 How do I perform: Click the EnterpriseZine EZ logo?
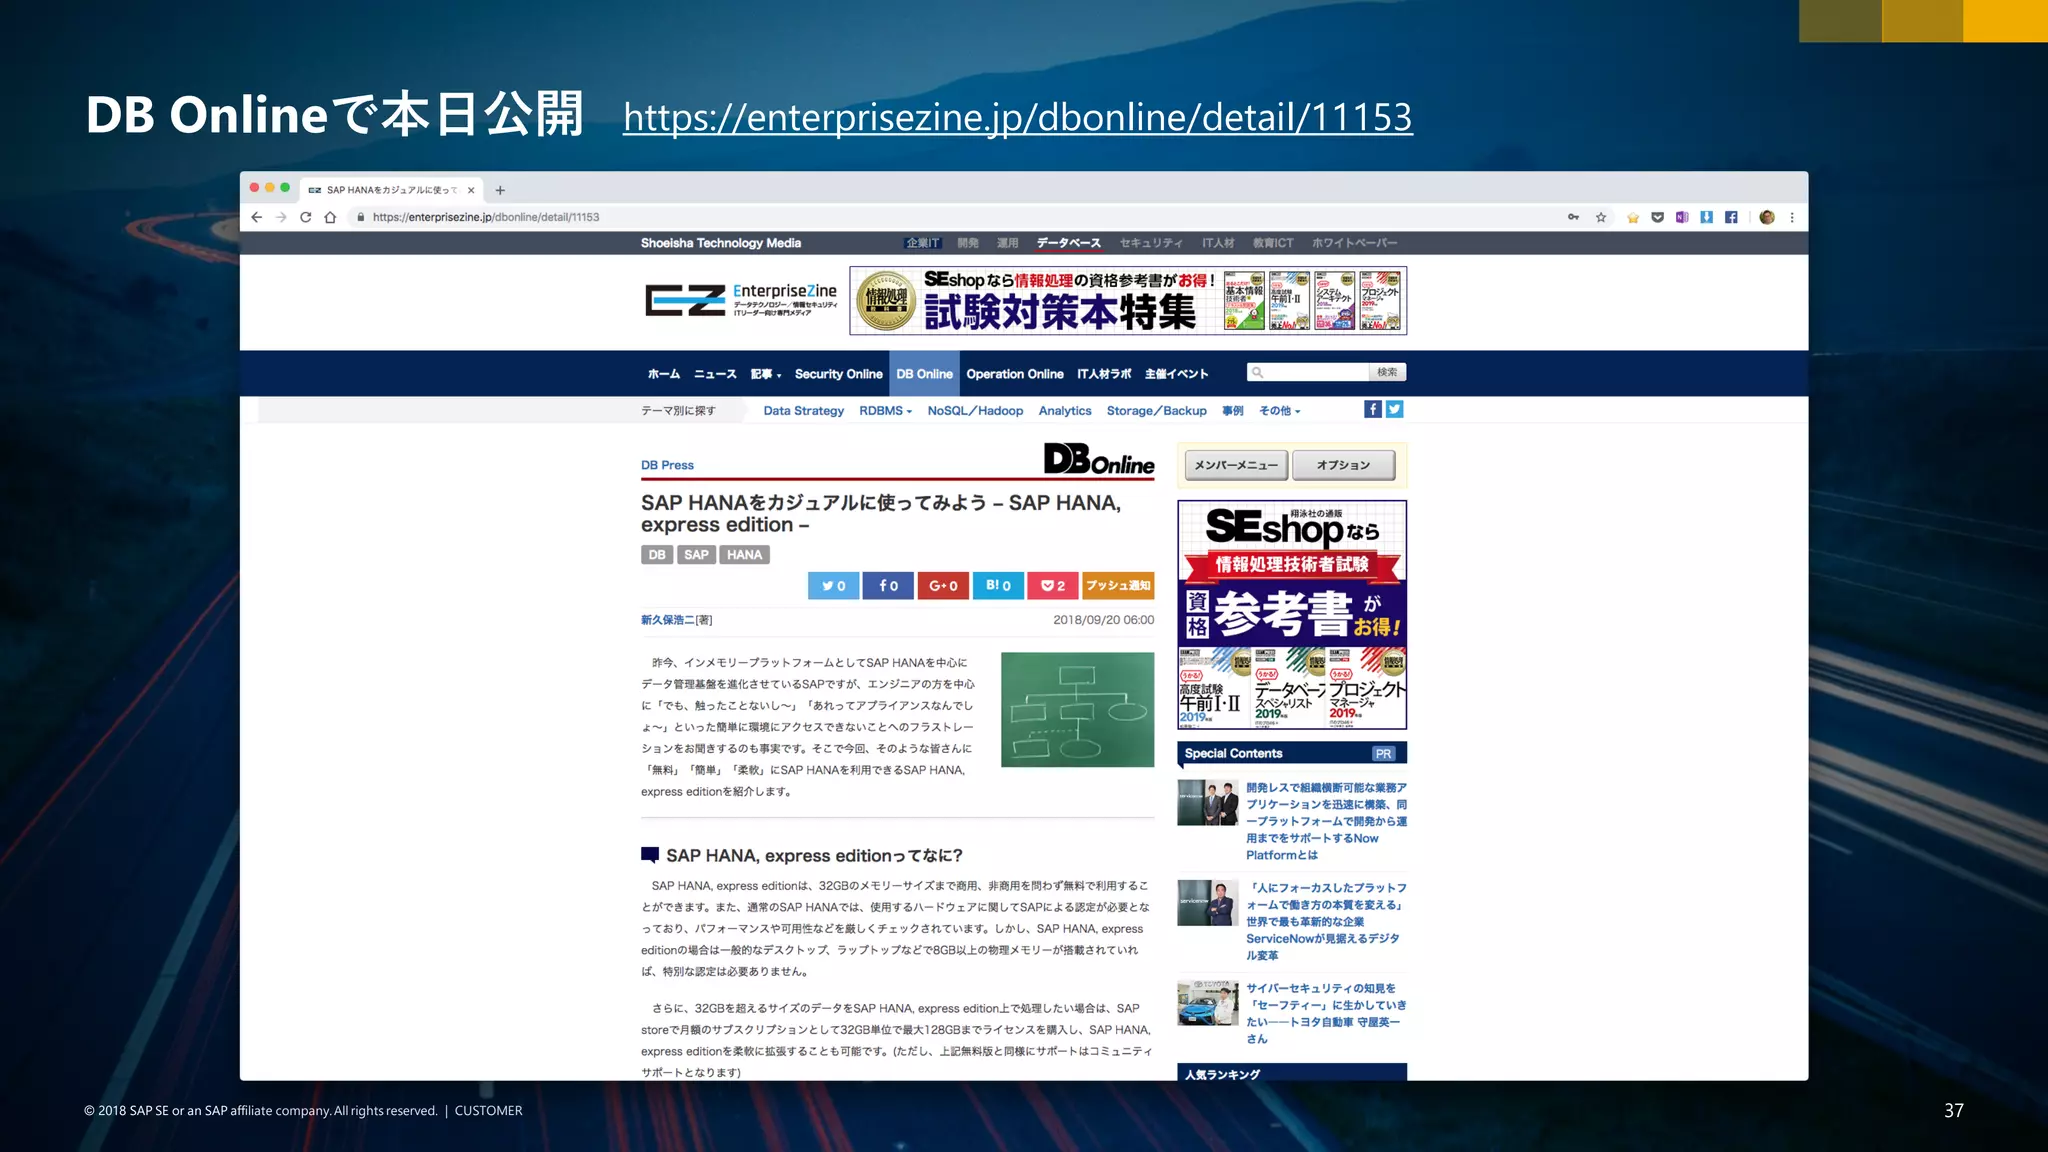coord(741,299)
